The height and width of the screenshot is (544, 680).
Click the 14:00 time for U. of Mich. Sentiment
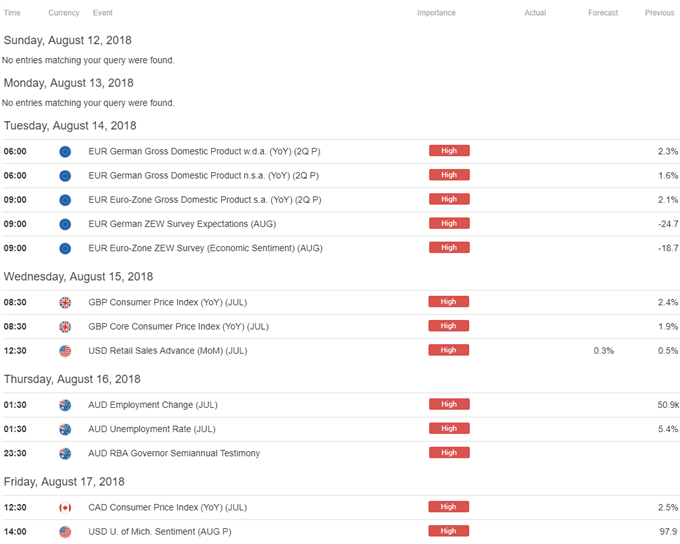15,532
